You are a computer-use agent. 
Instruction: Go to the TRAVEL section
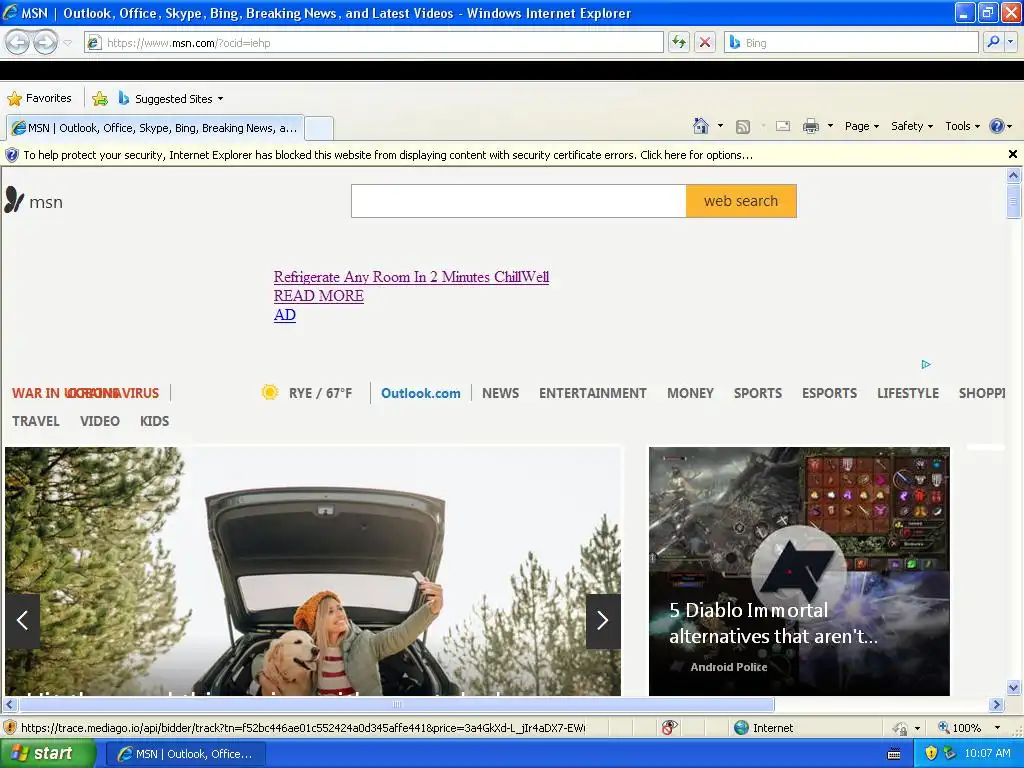(x=36, y=421)
